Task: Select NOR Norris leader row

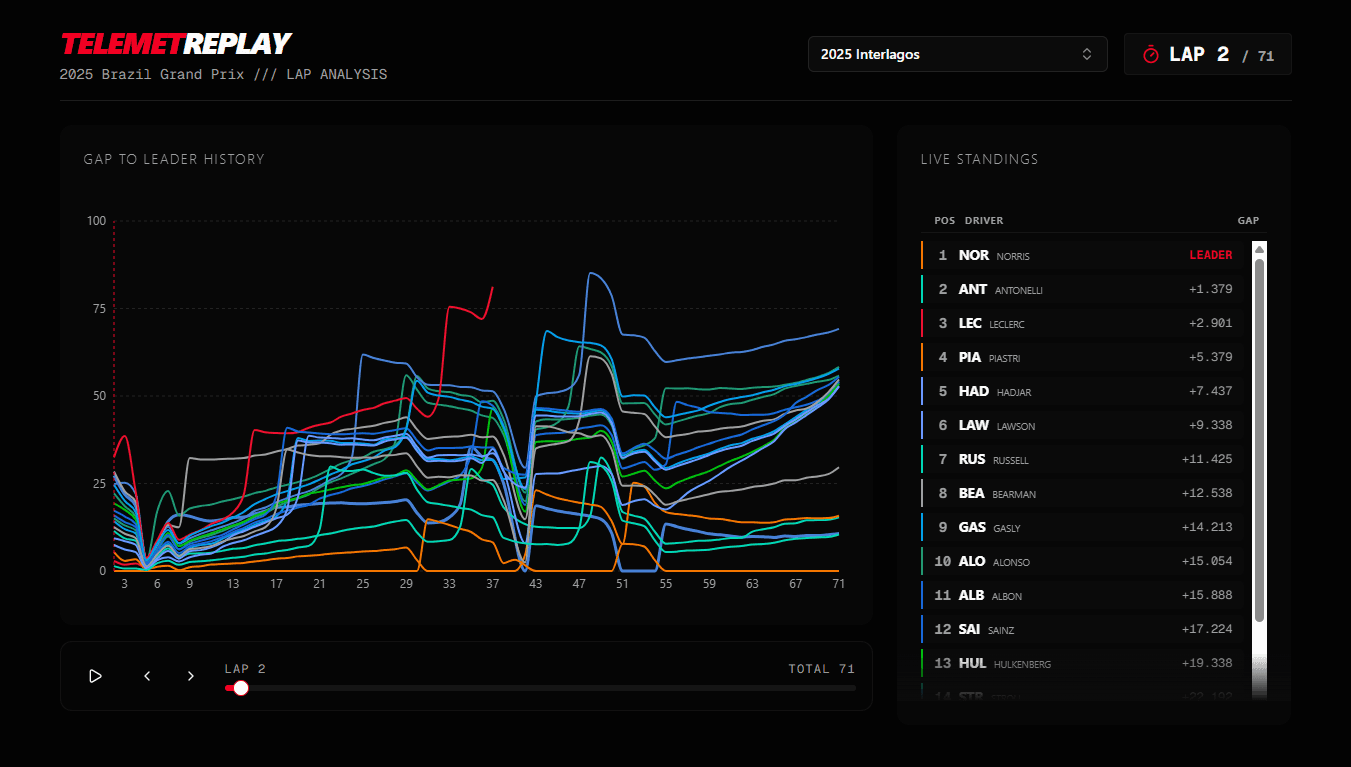Action: coord(1082,255)
